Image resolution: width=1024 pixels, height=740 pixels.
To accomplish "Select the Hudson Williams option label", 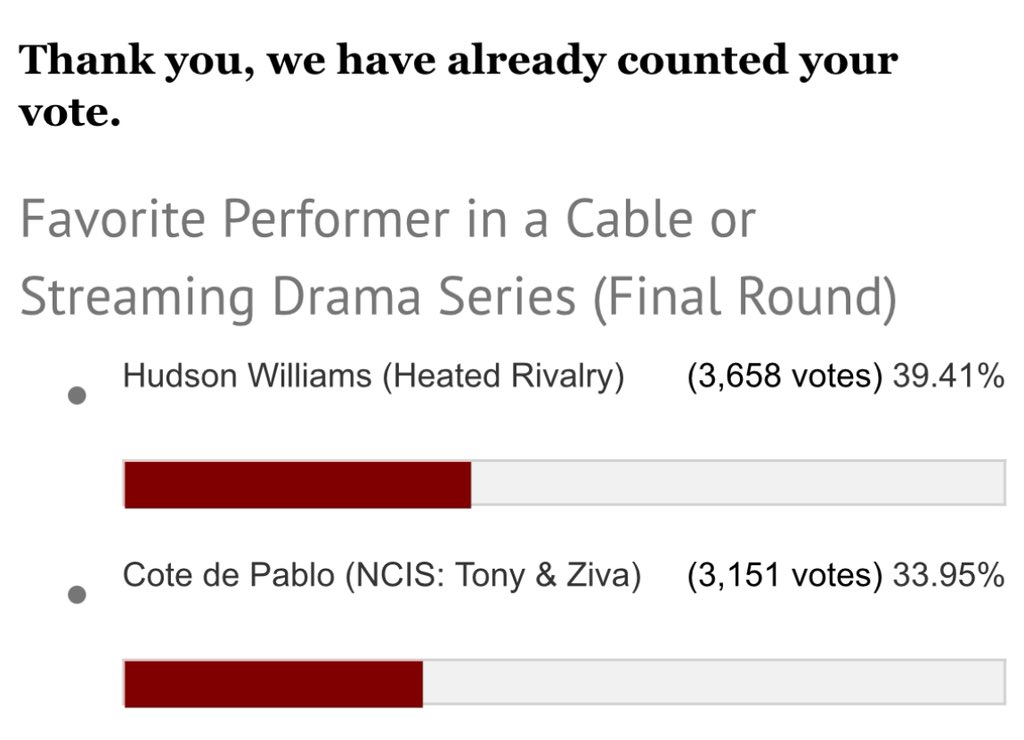I will tap(374, 377).
